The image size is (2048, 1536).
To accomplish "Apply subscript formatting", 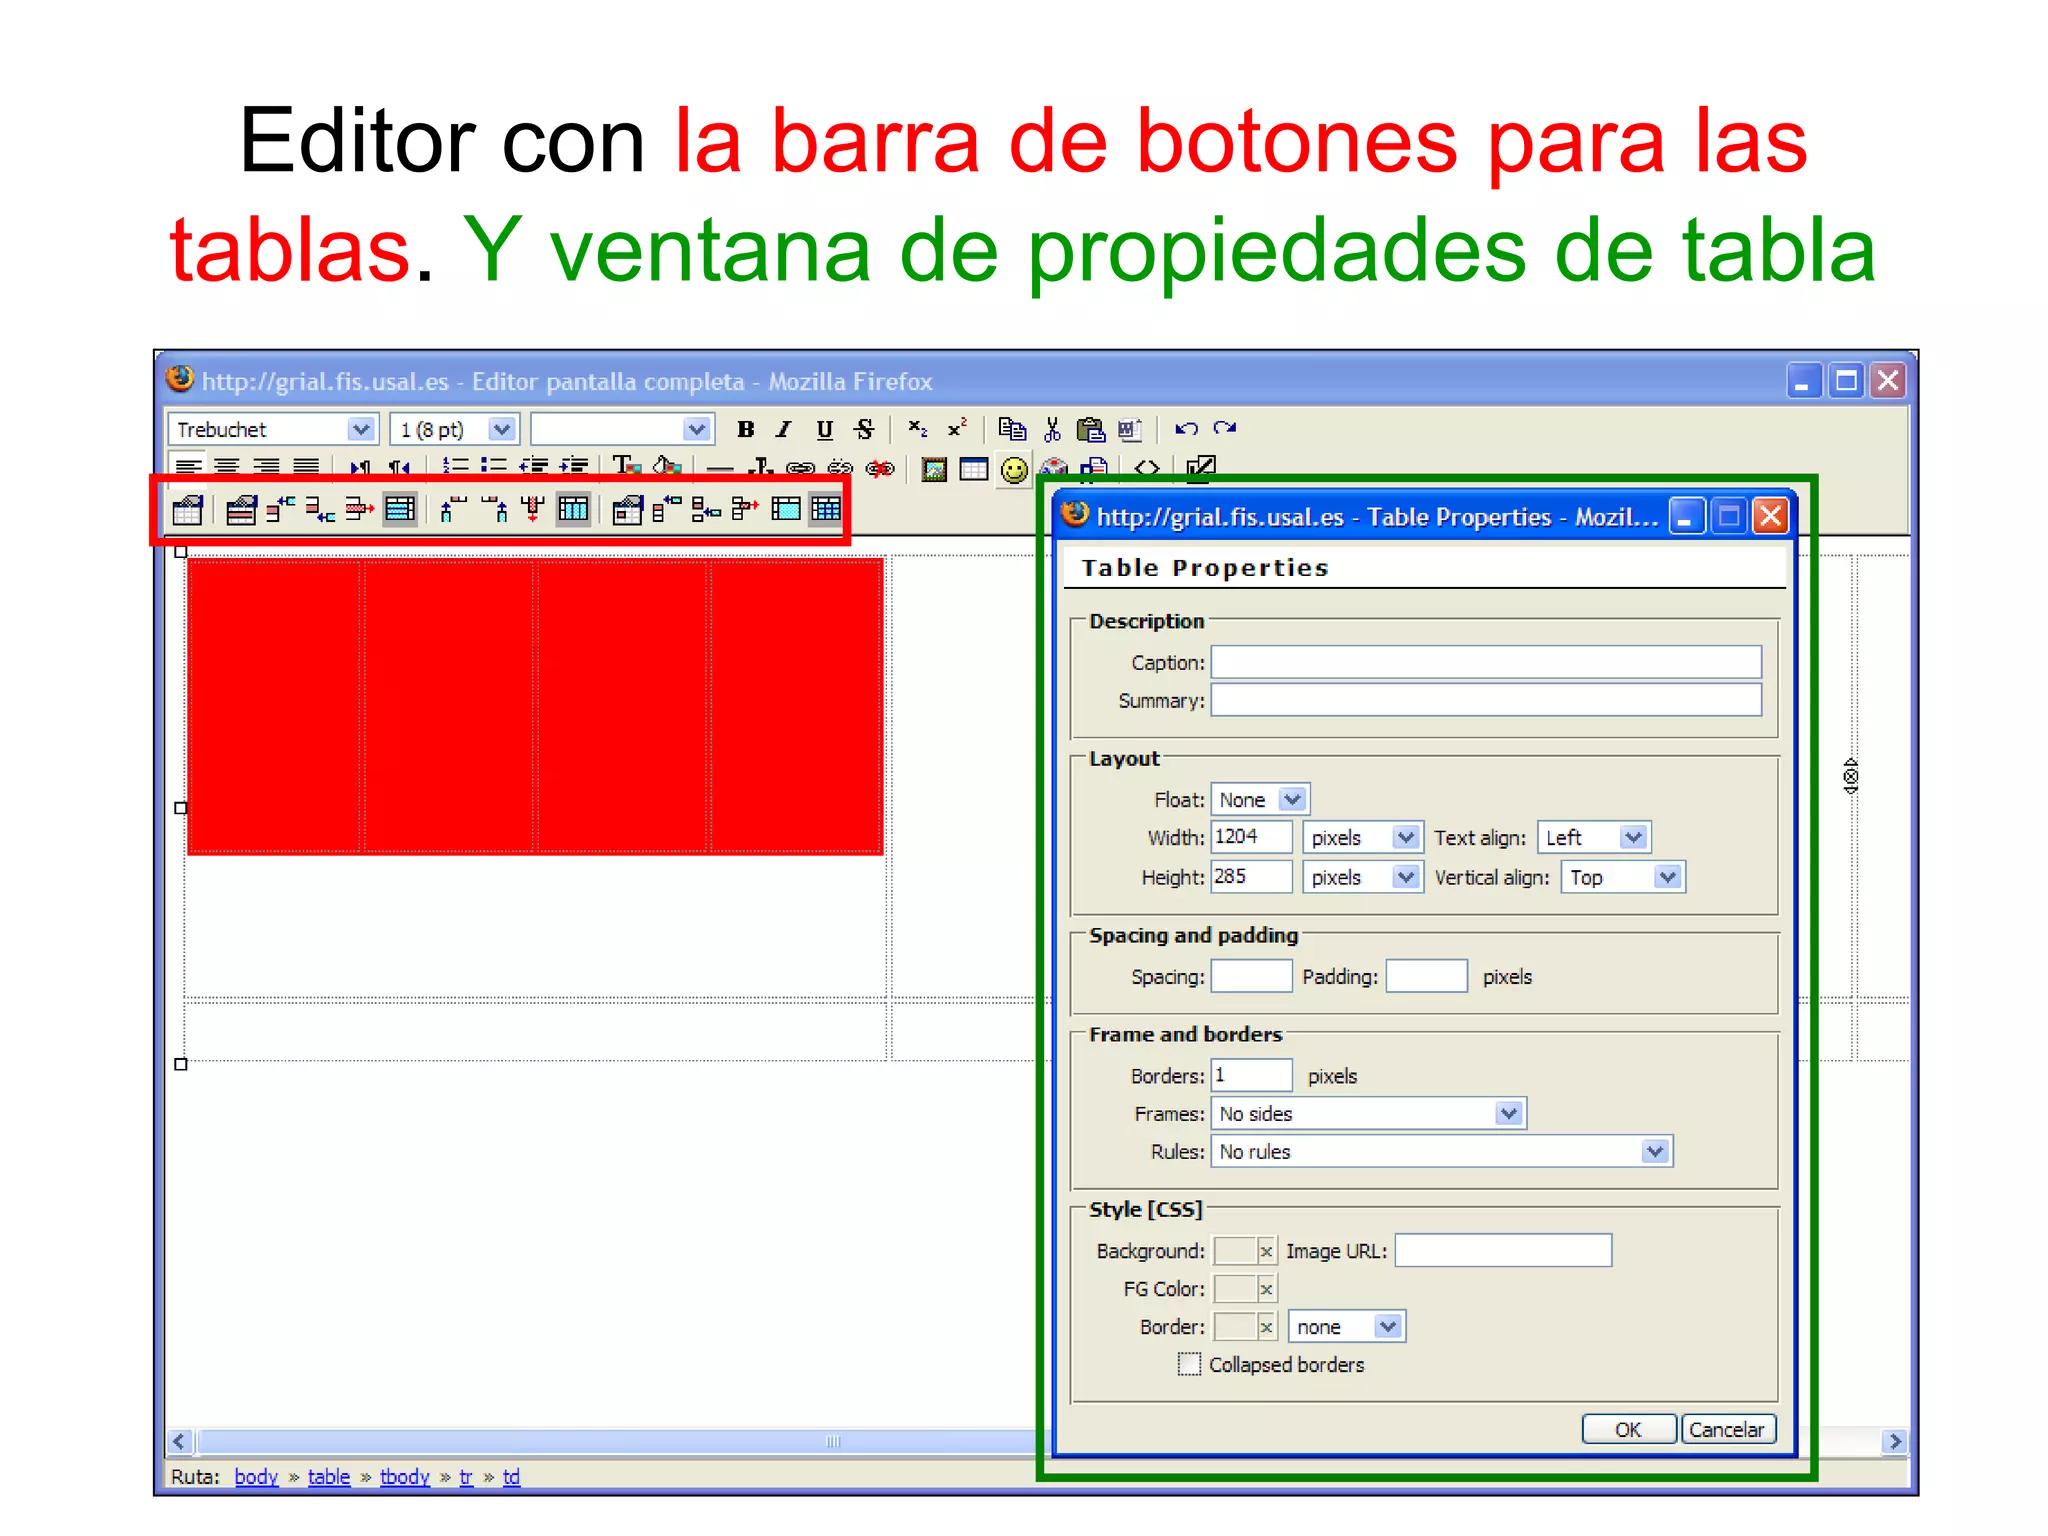I will click(917, 430).
